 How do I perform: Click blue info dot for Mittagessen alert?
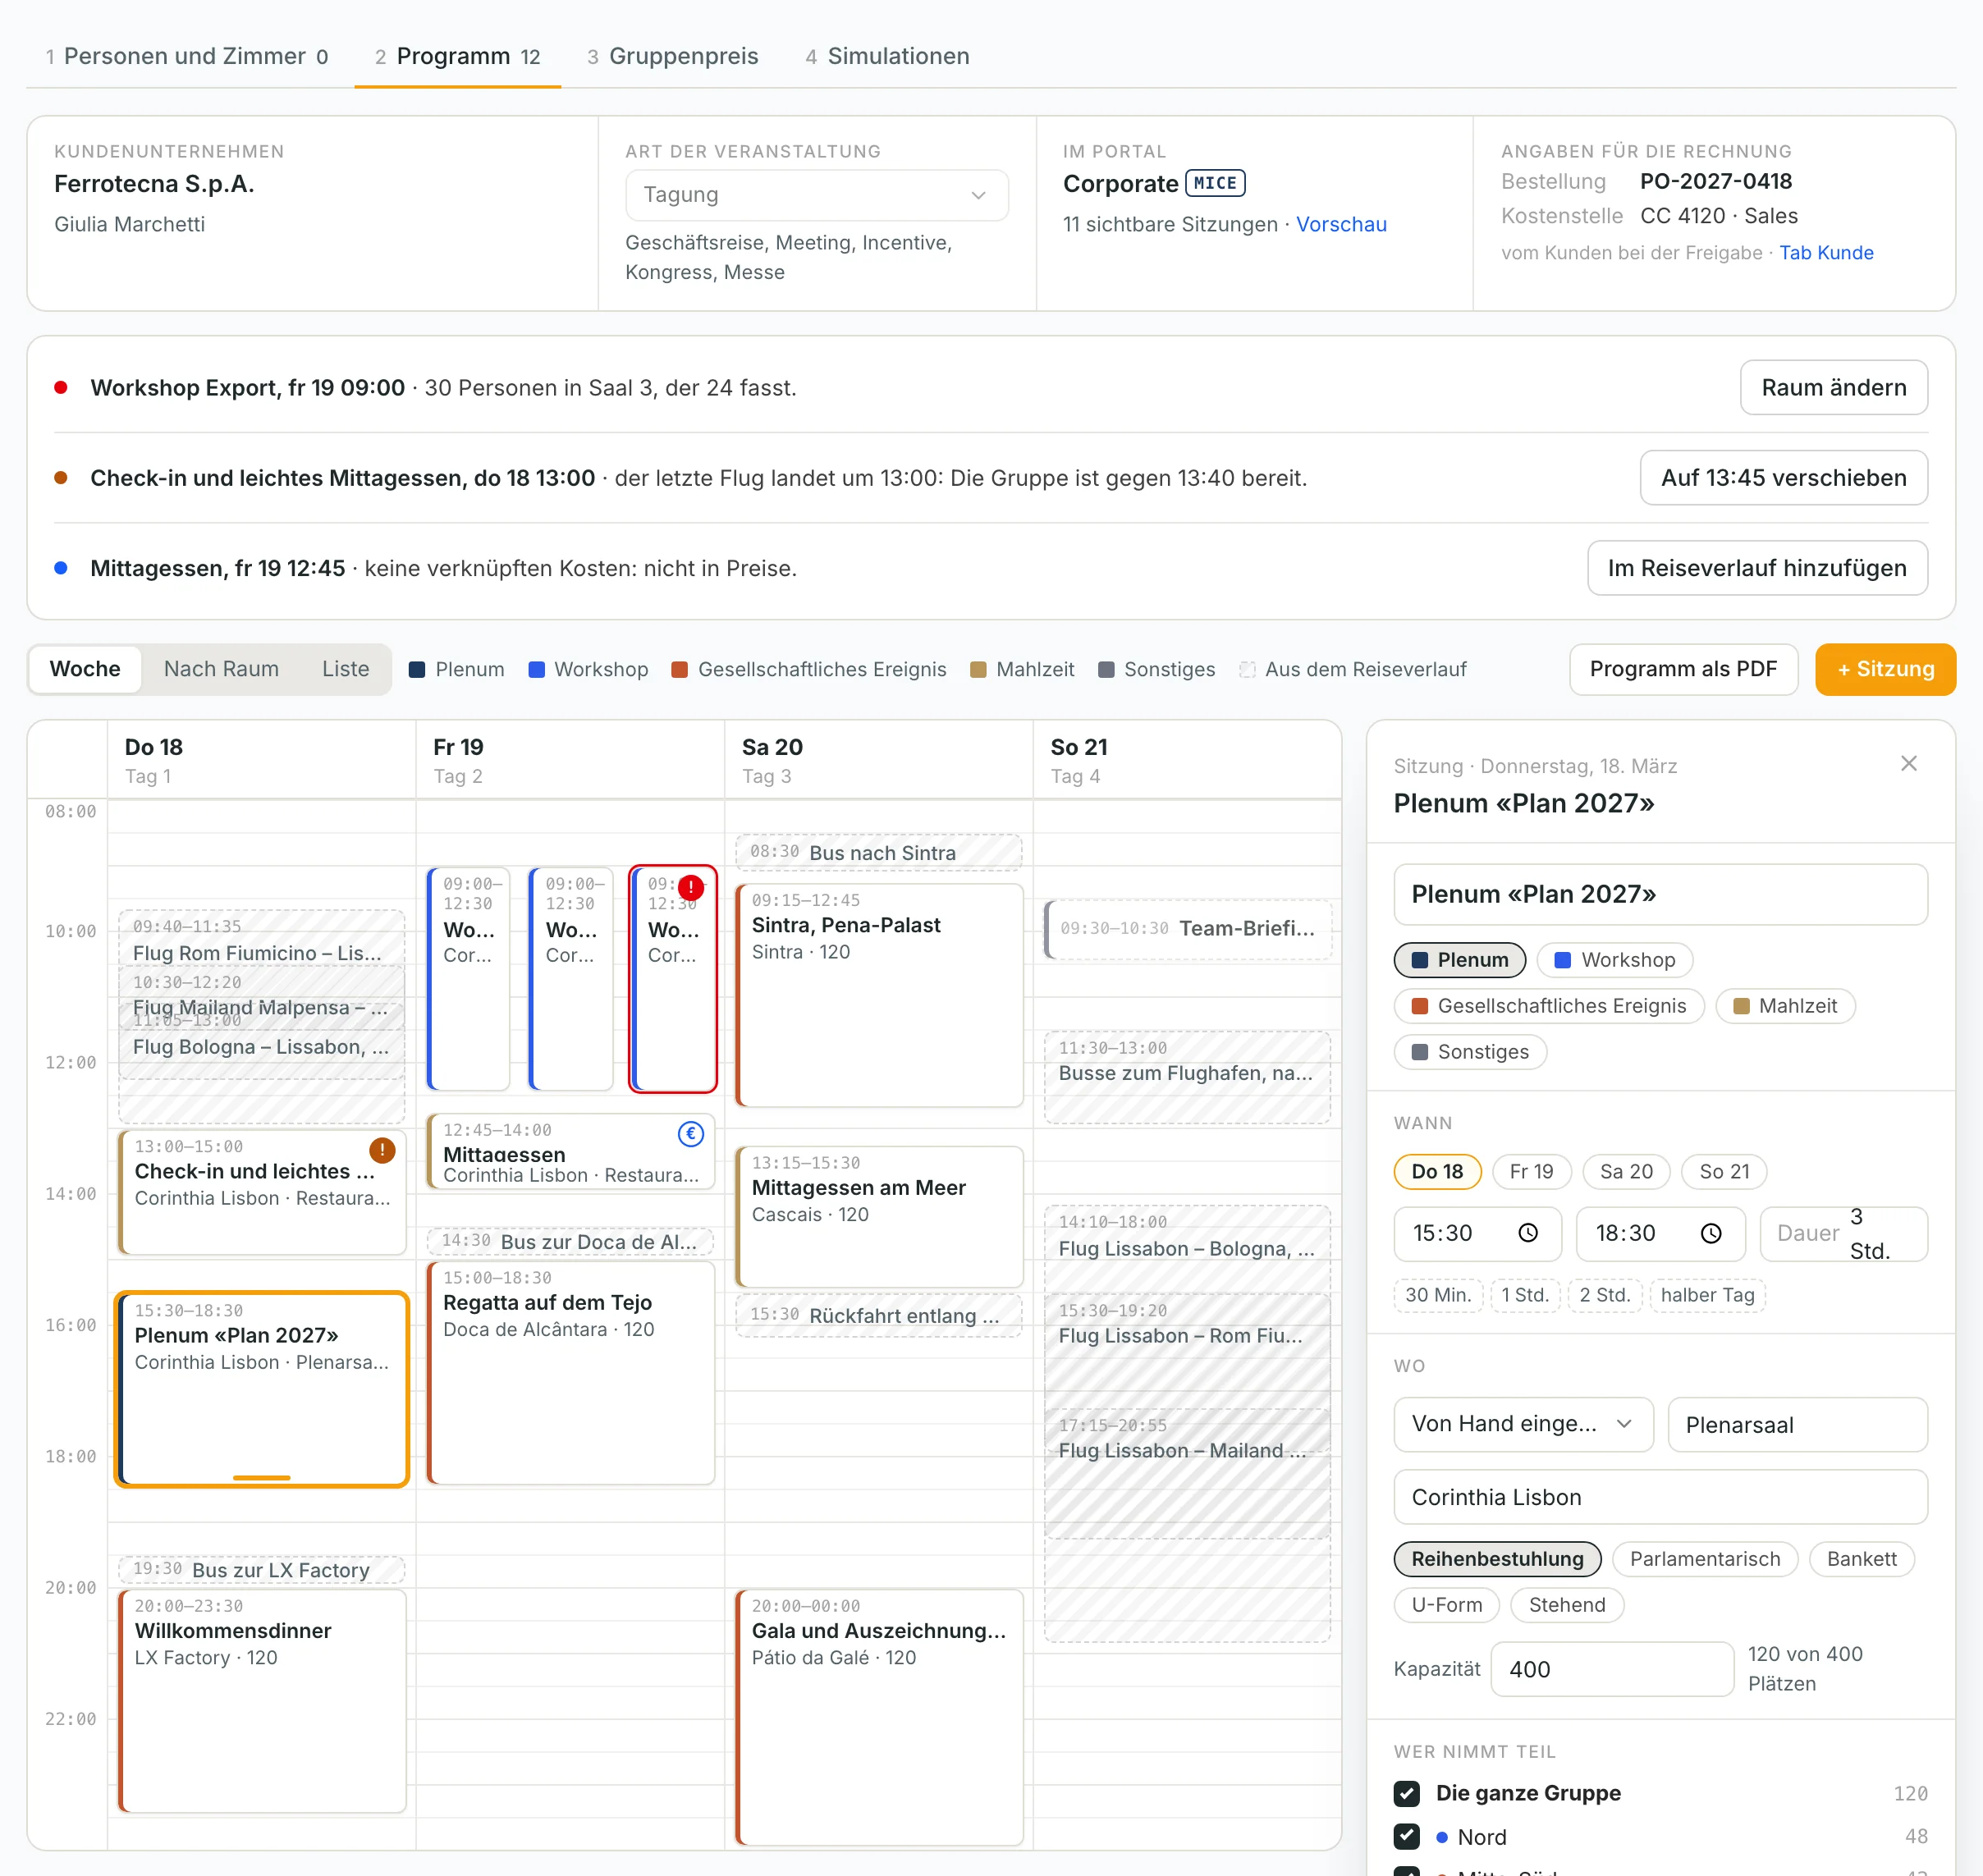tap(61, 568)
